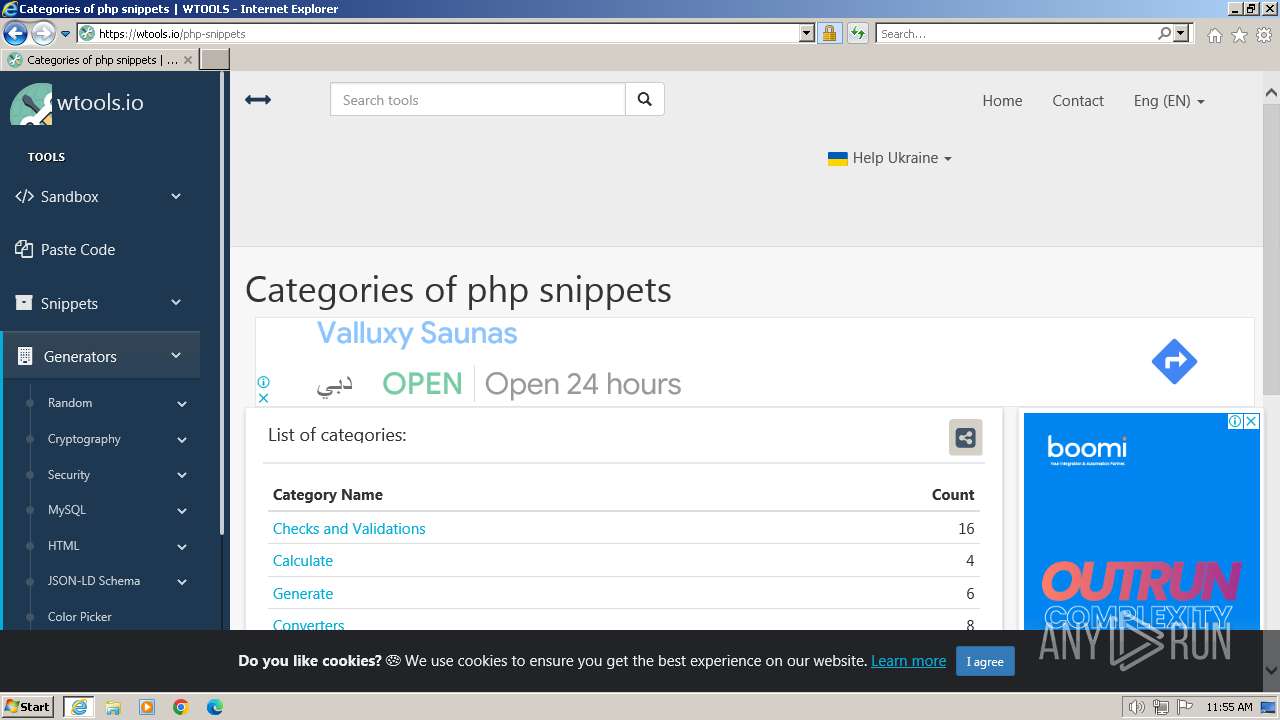The width and height of the screenshot is (1280, 720).
Task: Close the Valluxy Saunas ad with X
Action: click(263, 397)
